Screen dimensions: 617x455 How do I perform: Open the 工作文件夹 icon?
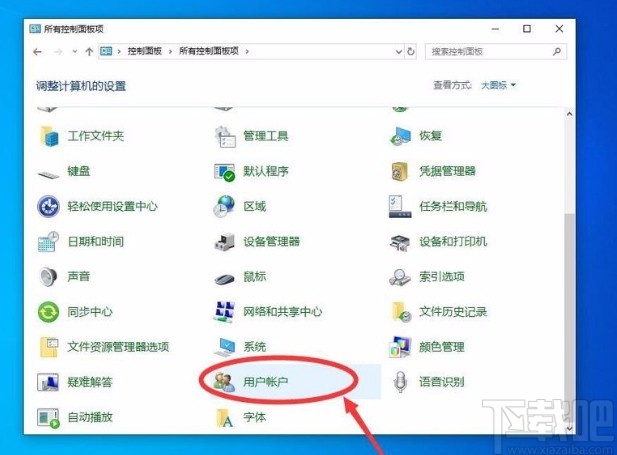[49, 136]
